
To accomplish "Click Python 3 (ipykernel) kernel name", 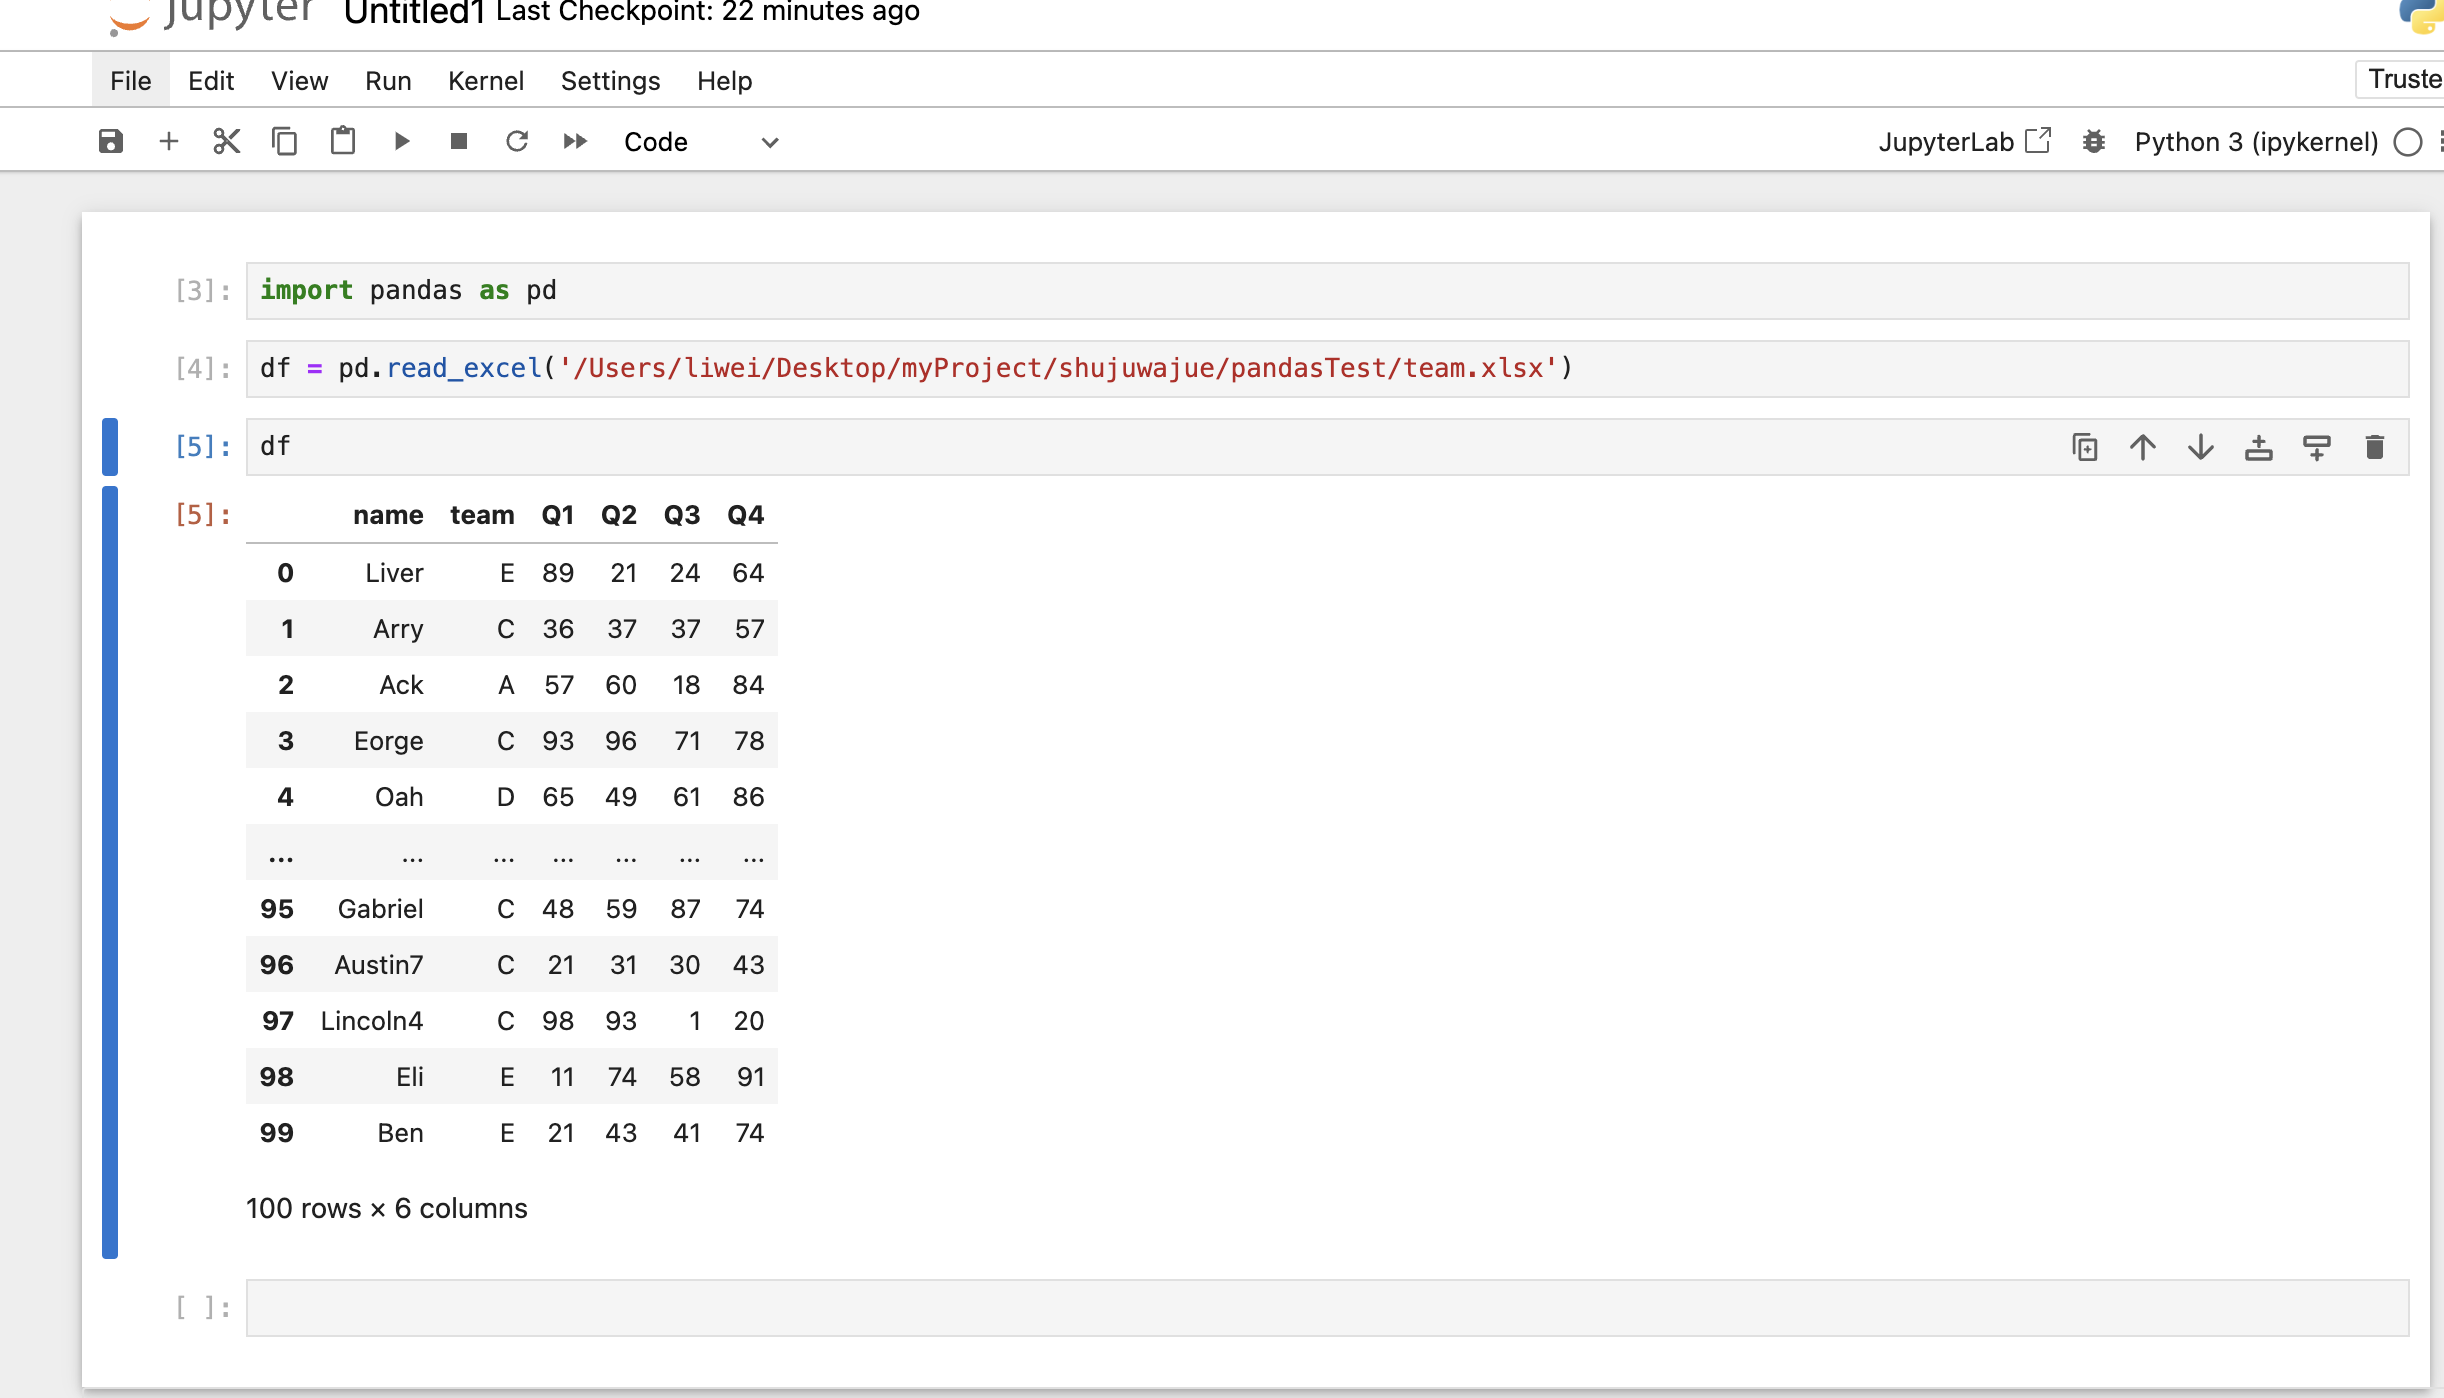I will (2256, 142).
